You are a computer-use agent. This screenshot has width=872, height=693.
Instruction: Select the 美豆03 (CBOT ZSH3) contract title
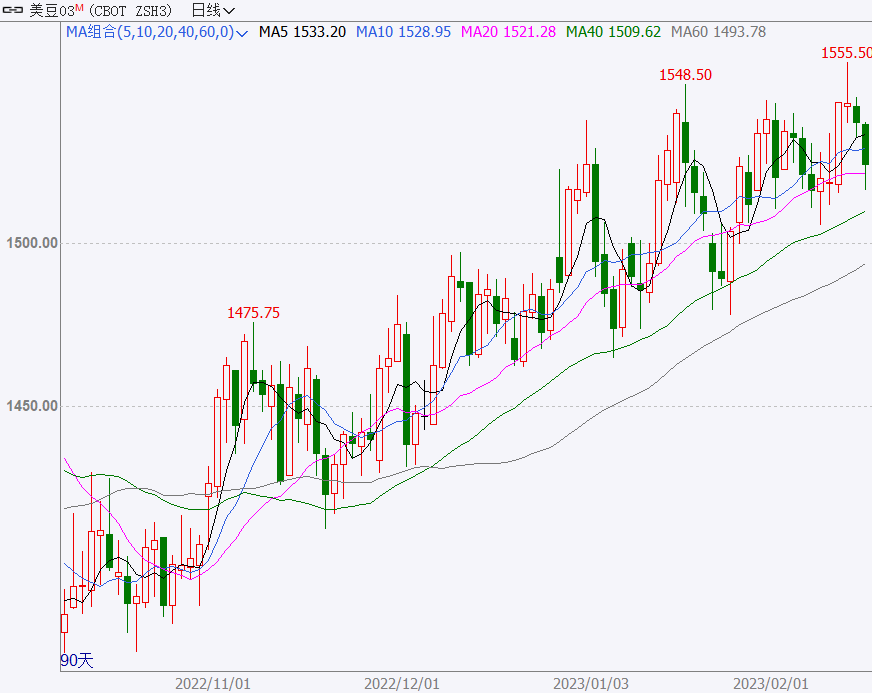click(101, 10)
